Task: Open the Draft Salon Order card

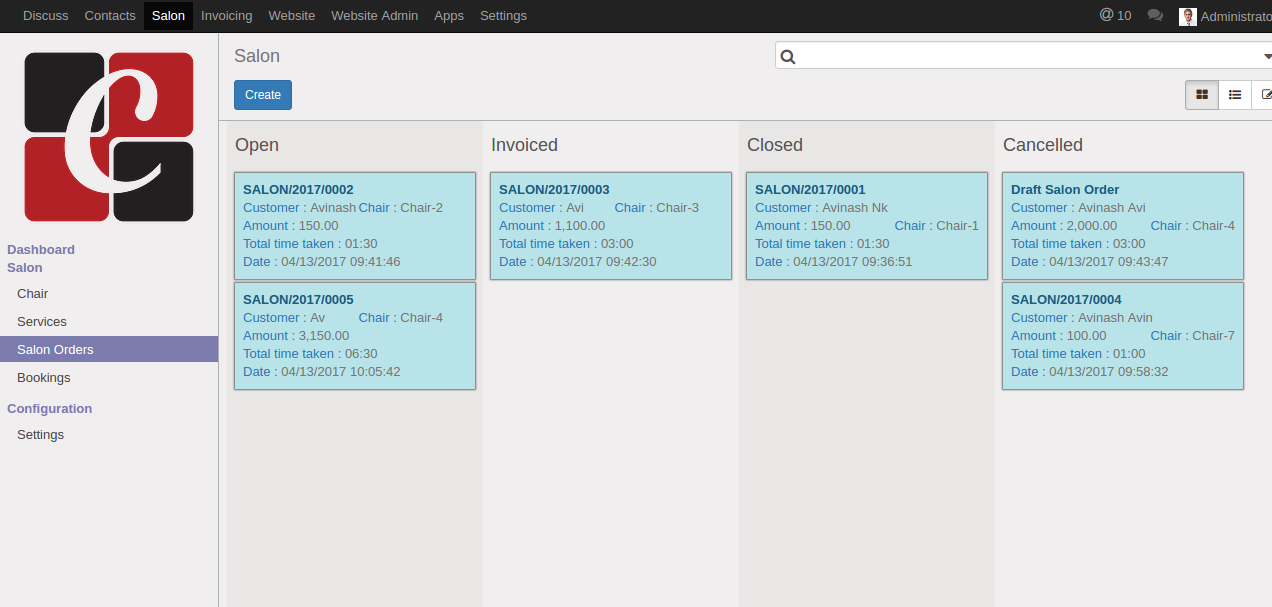Action: point(1122,226)
